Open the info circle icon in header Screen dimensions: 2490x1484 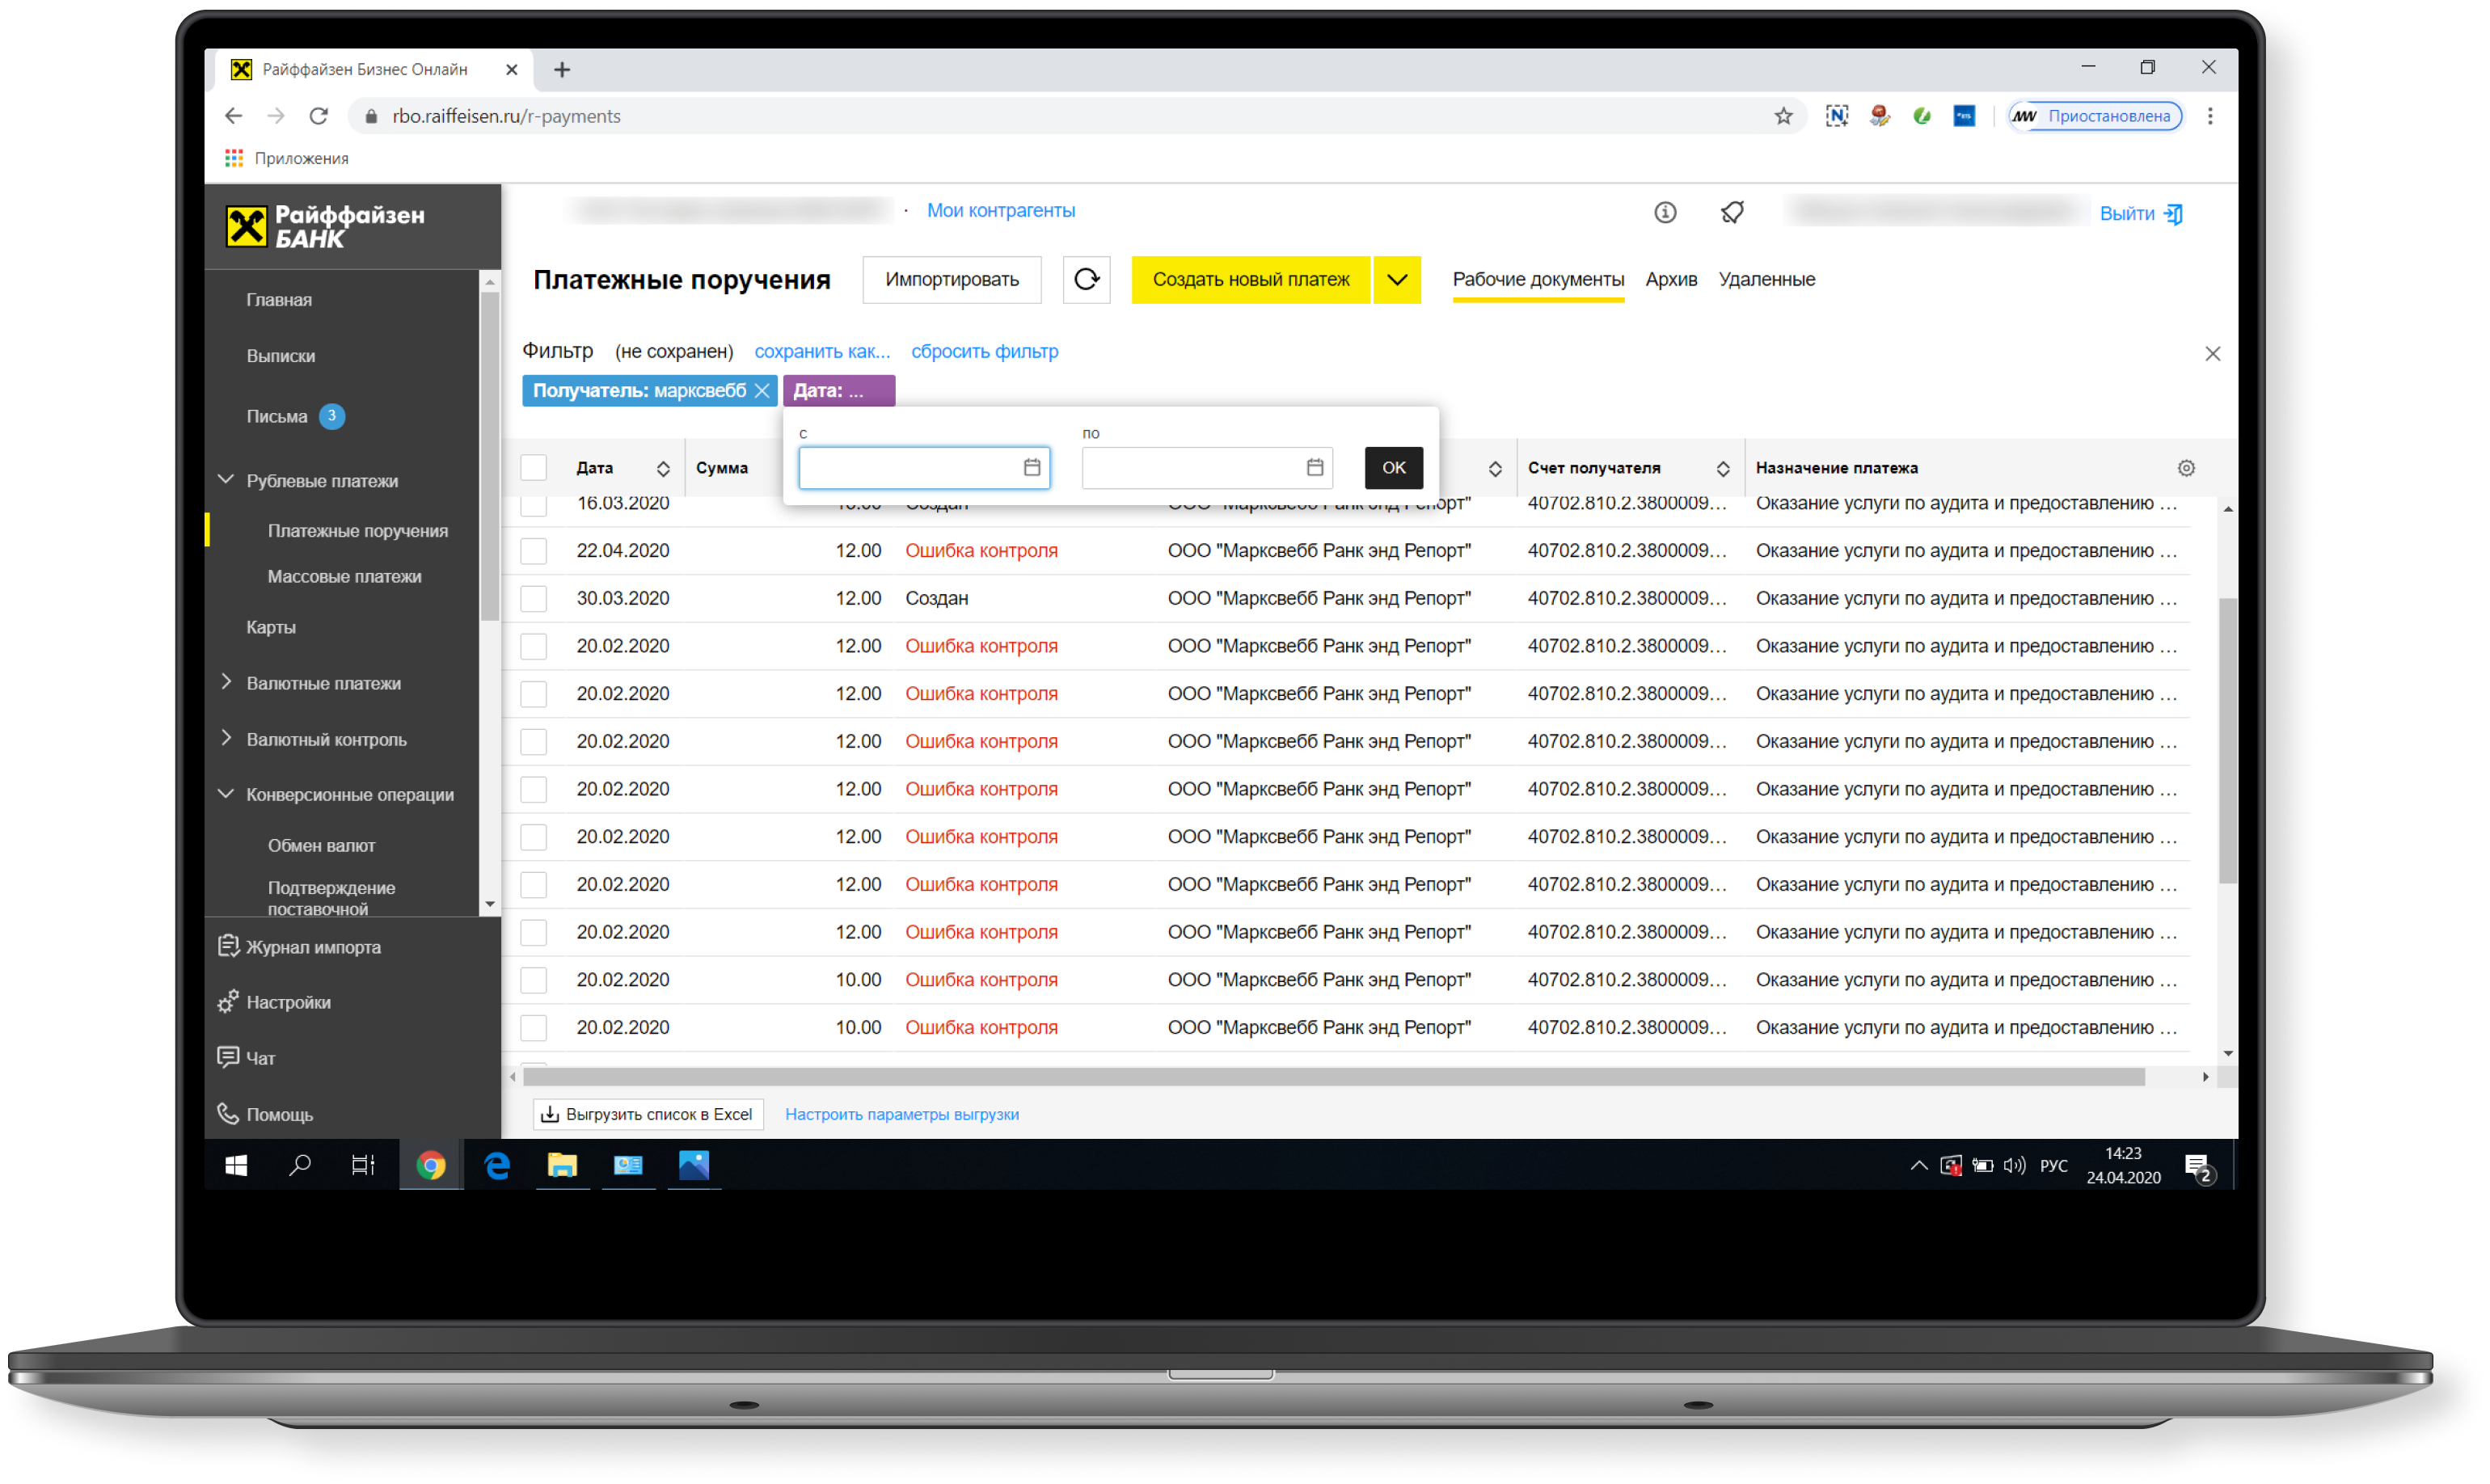click(x=1664, y=212)
